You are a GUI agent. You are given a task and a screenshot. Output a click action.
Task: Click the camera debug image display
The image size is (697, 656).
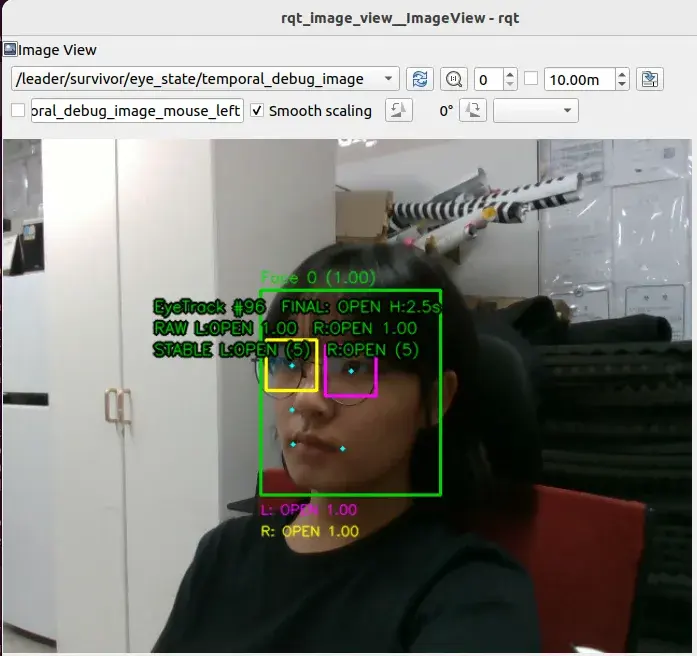347,396
